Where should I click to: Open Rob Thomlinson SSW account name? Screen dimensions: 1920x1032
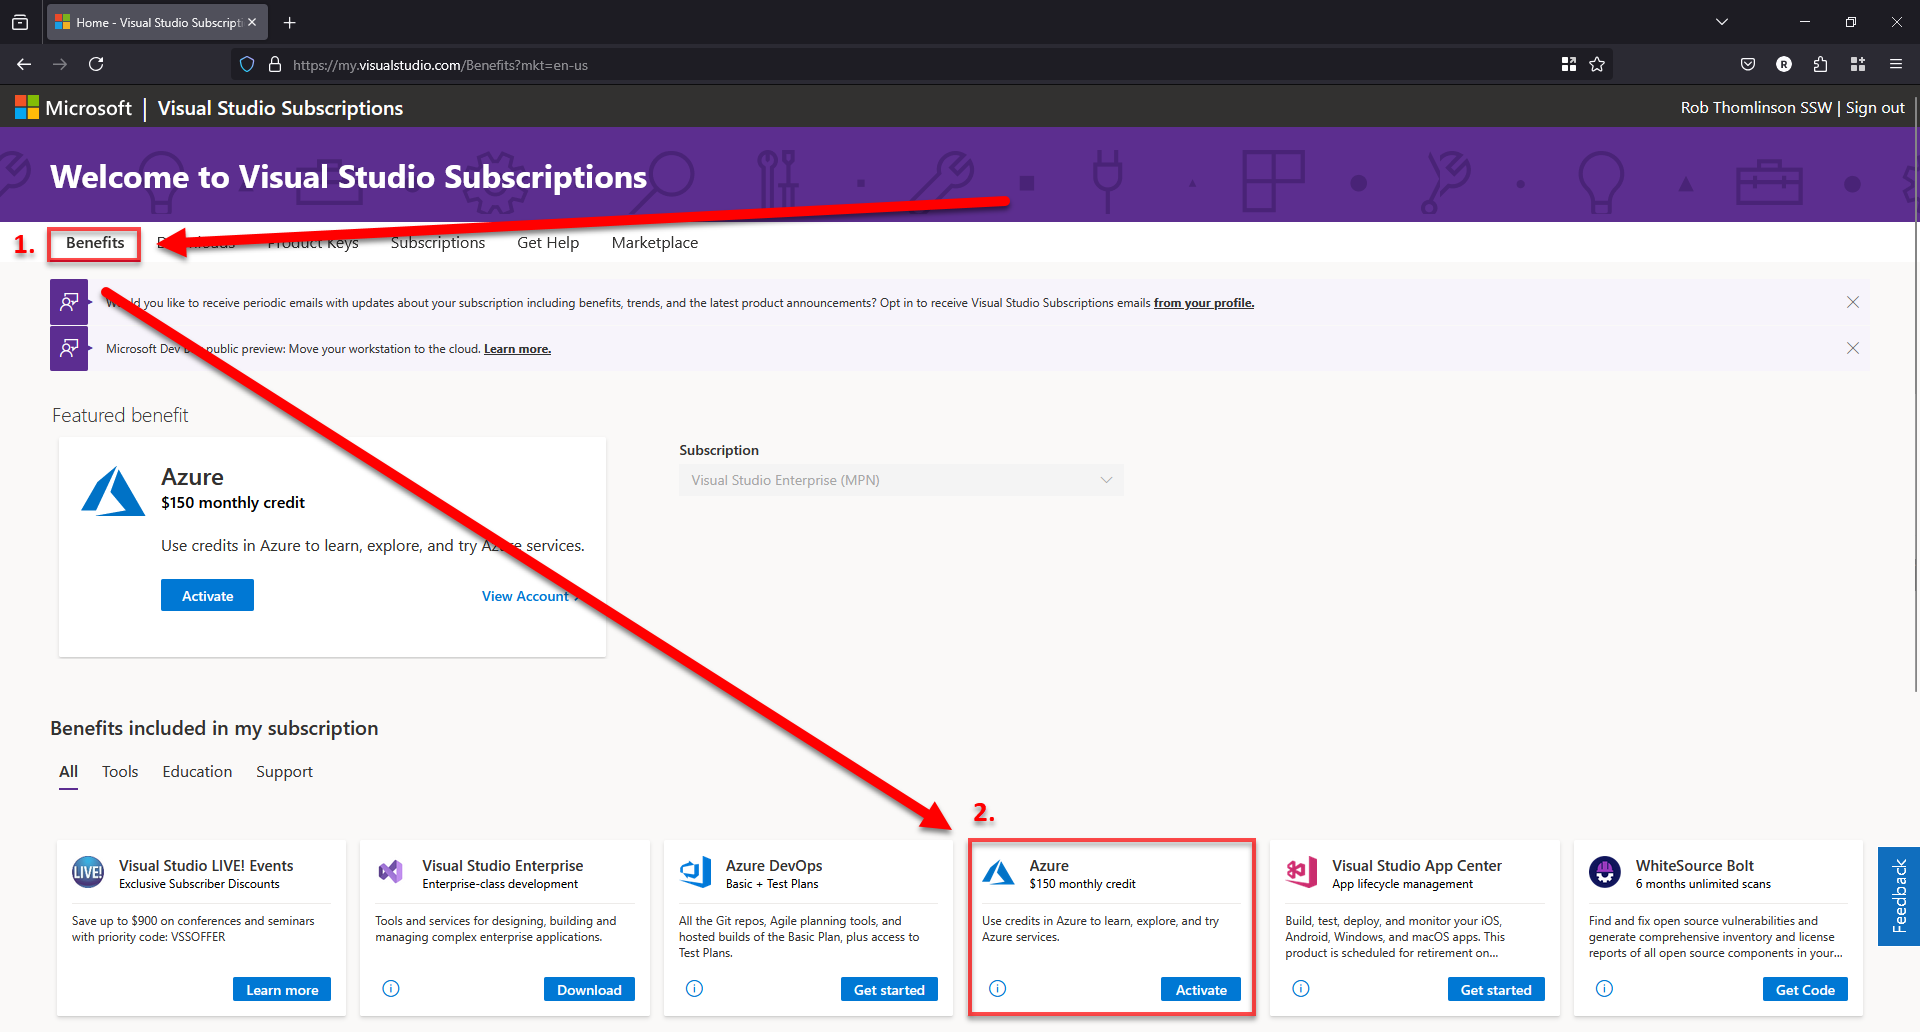coord(1756,108)
